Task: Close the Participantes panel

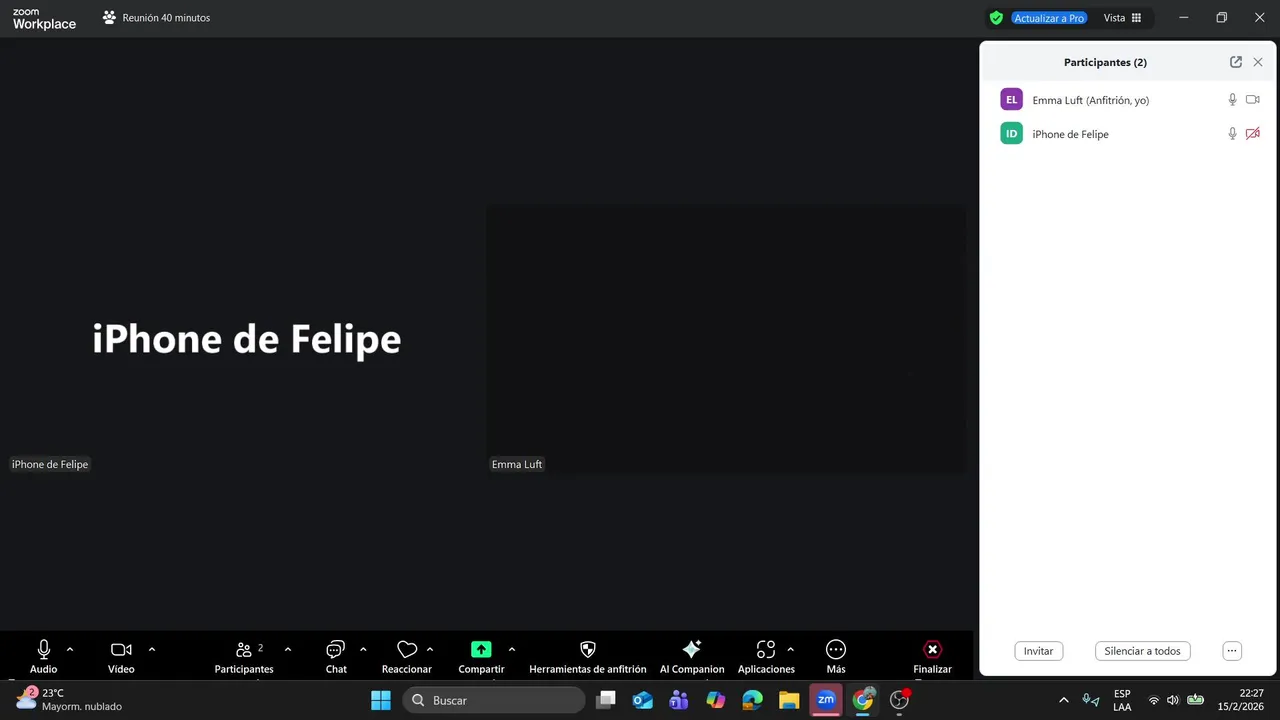Action: [x=1258, y=62]
